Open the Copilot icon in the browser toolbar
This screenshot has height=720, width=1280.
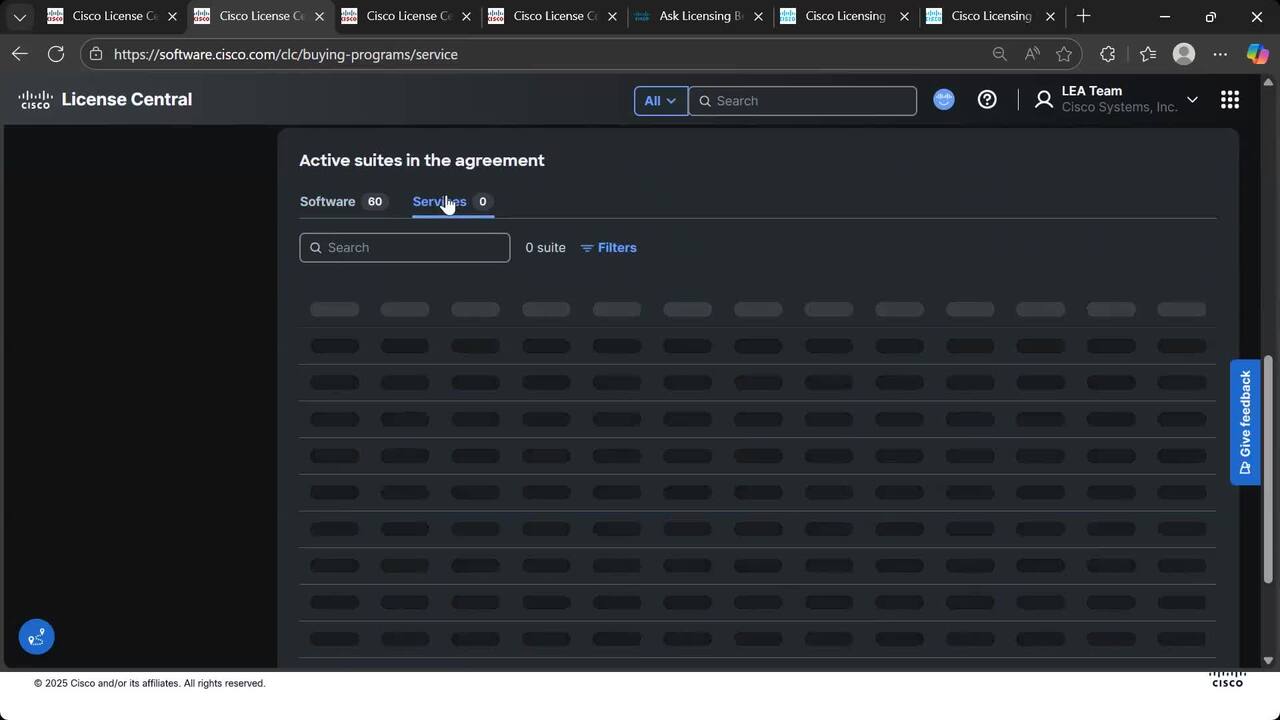point(1256,54)
